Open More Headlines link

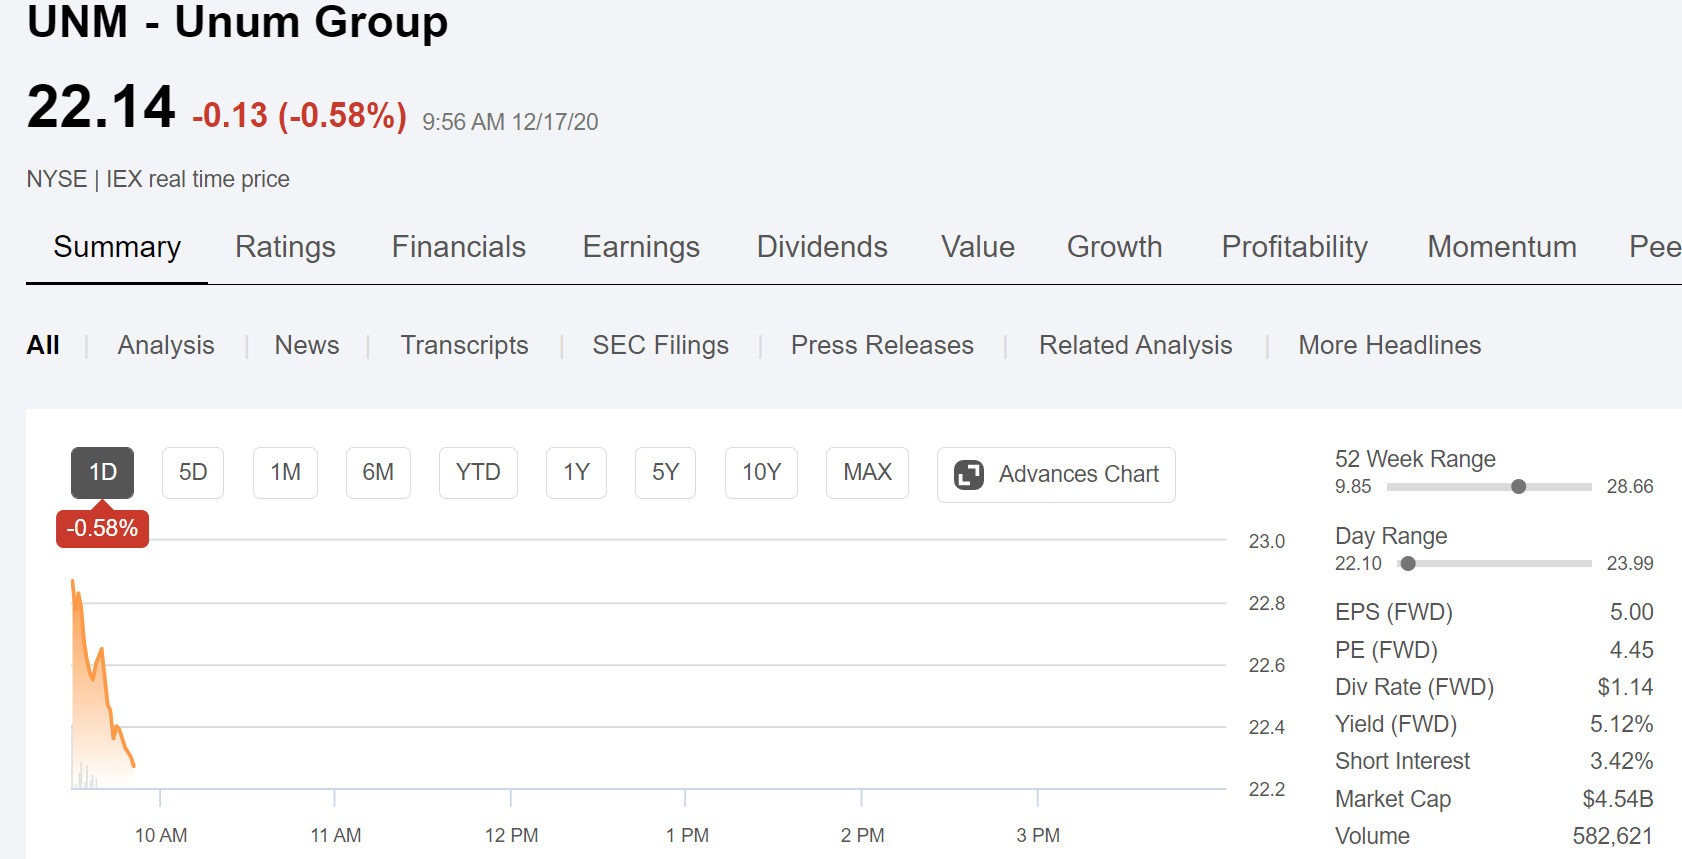1389,345
